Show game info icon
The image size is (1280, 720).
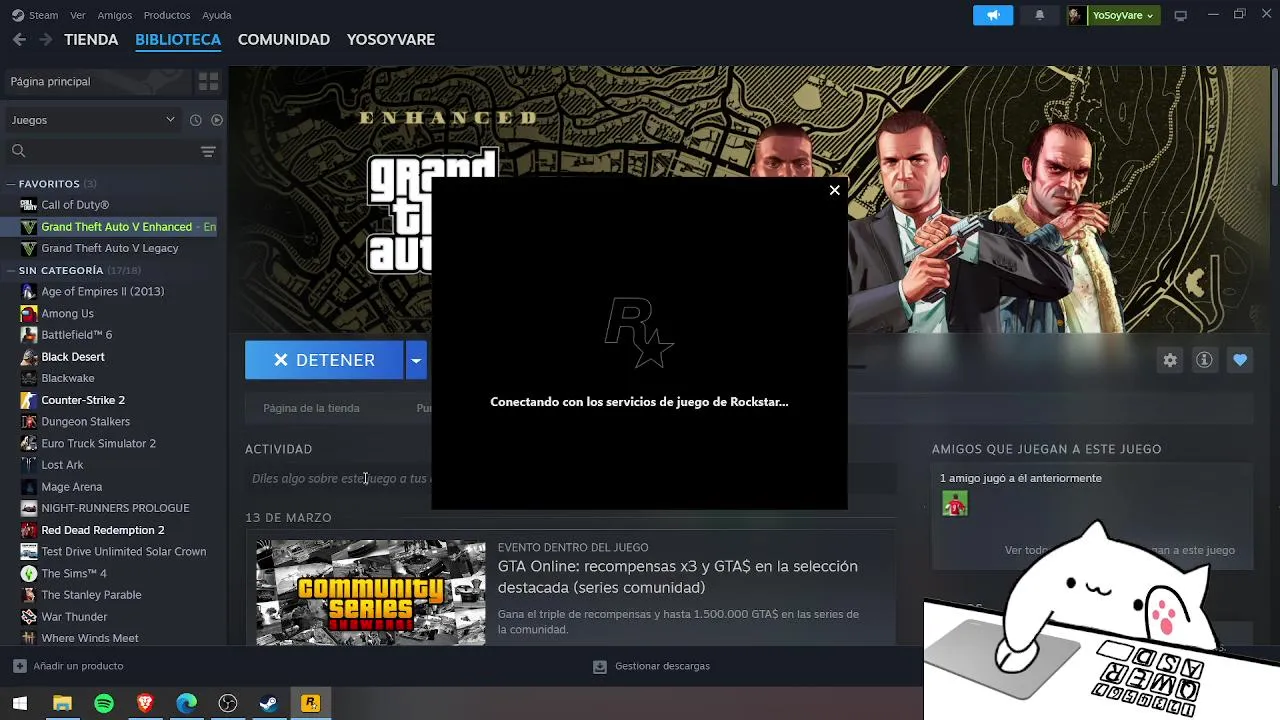[1204, 360]
